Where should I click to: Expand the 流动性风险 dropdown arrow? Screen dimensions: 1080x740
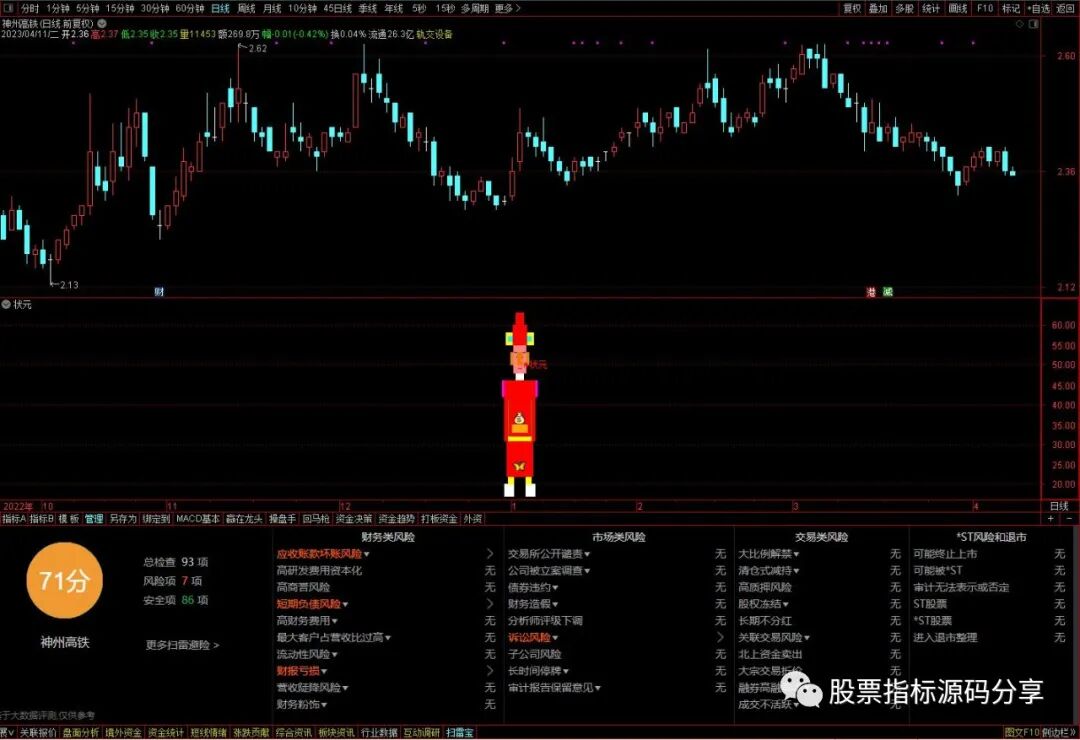(335, 655)
